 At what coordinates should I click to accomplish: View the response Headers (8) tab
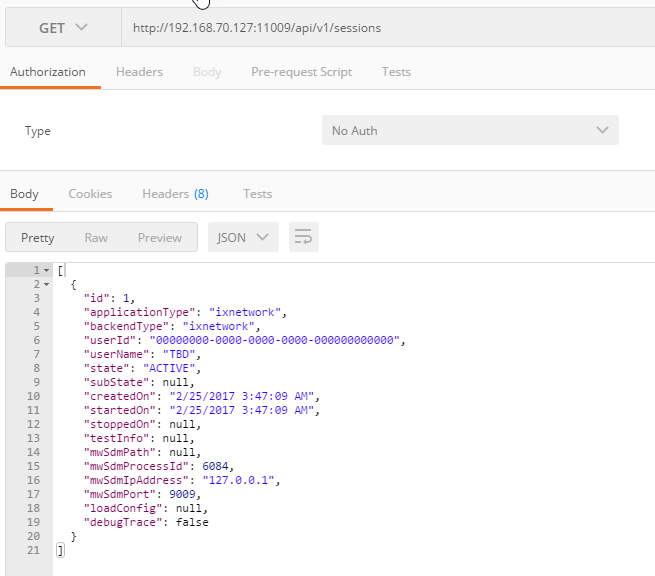[x=175, y=194]
